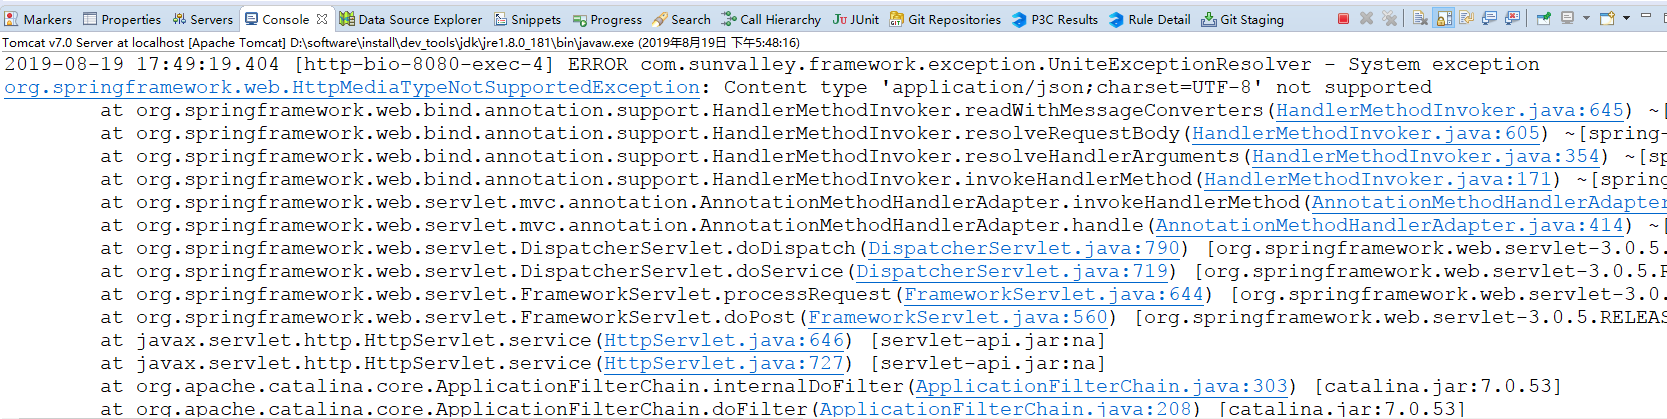Open the Properties tab

122,19
